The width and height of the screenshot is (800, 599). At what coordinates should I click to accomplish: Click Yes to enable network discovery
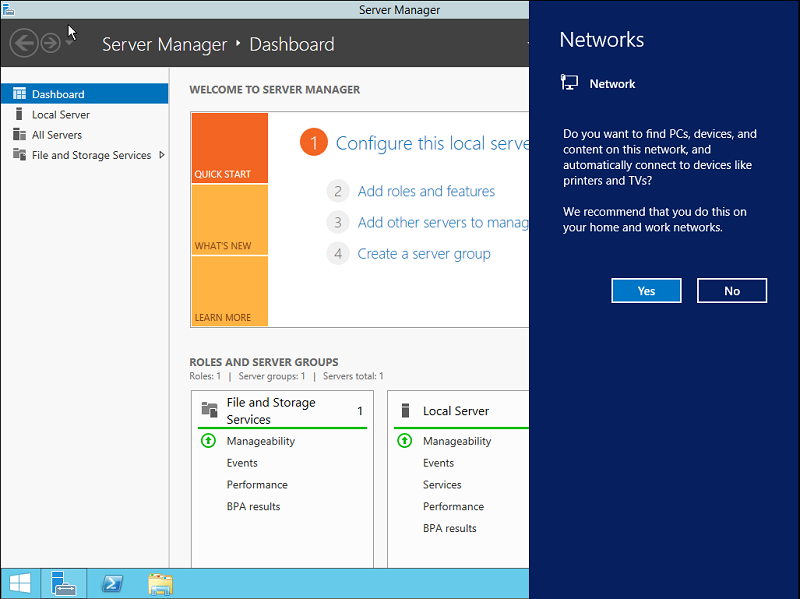(646, 290)
